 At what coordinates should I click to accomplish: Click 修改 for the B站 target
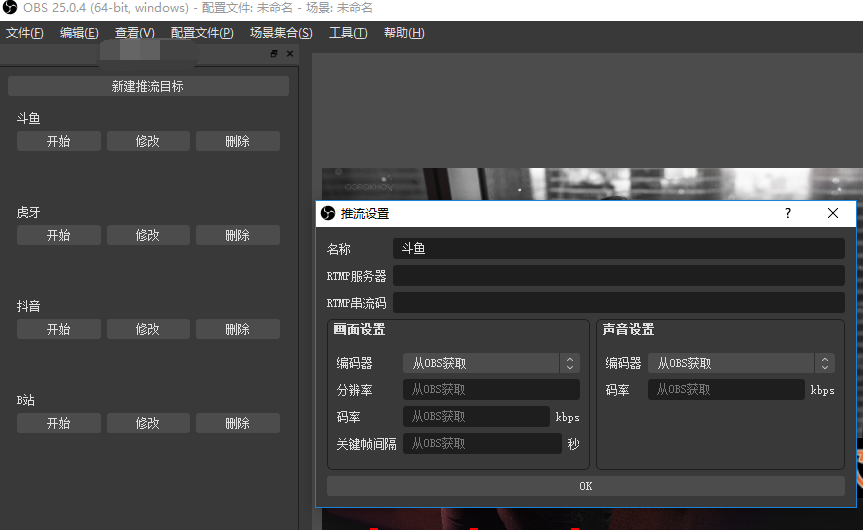pos(148,423)
